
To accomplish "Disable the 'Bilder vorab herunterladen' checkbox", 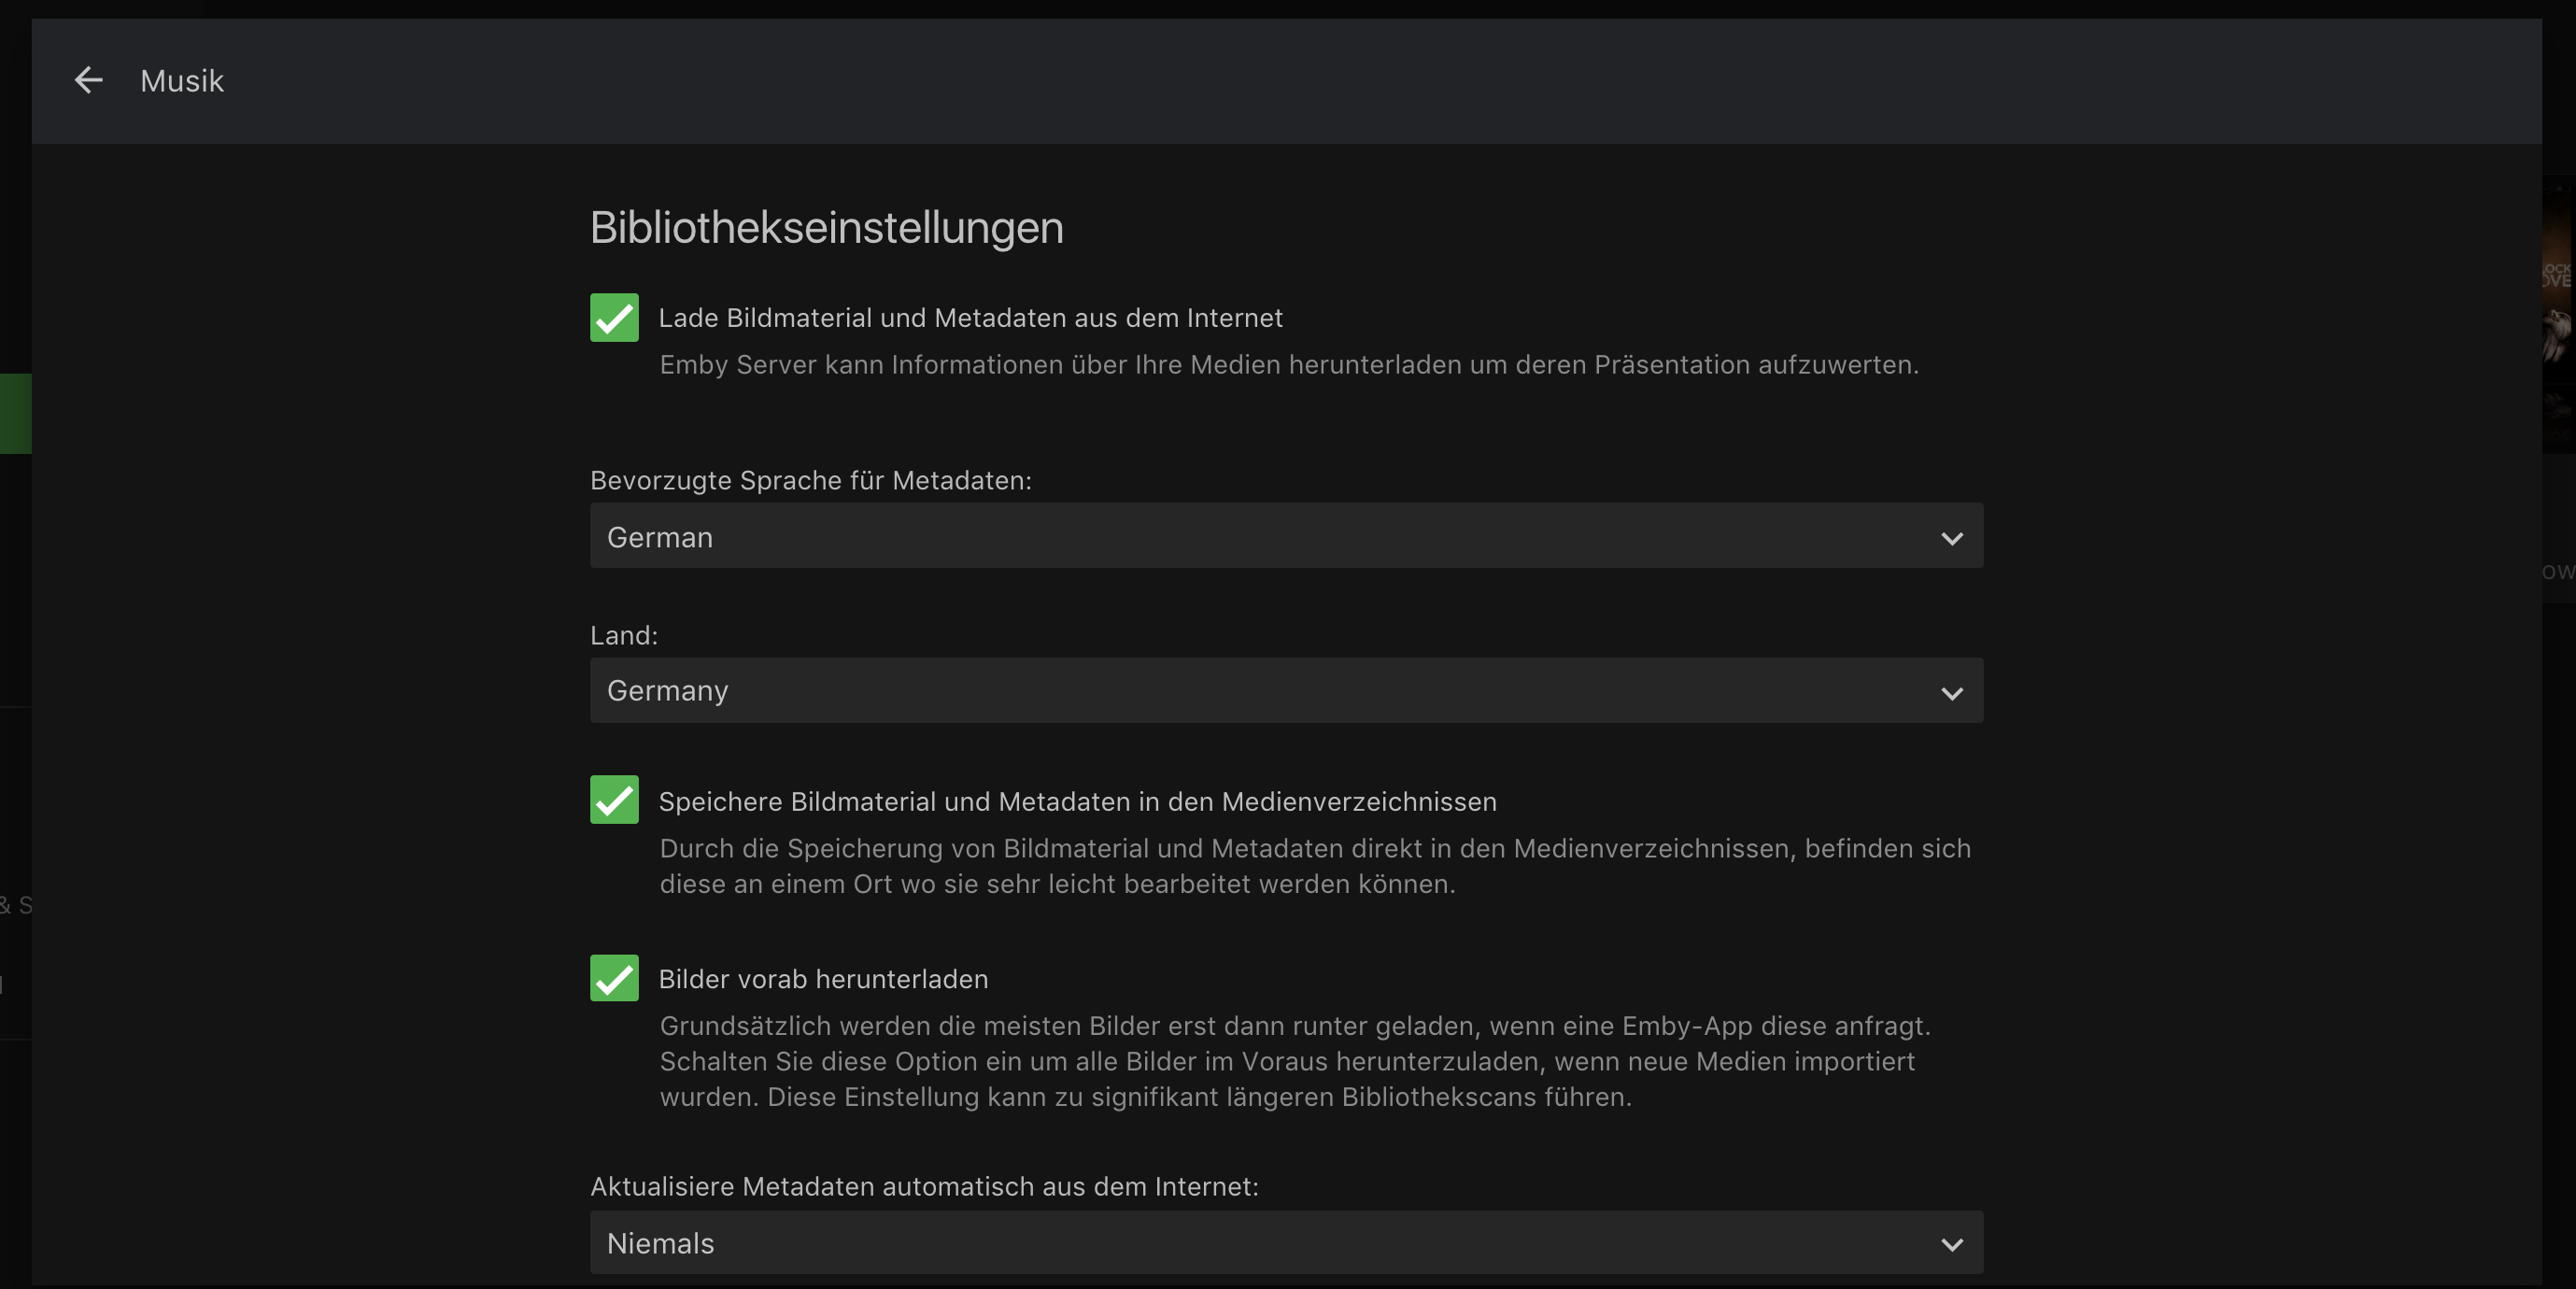I will 614,977.
